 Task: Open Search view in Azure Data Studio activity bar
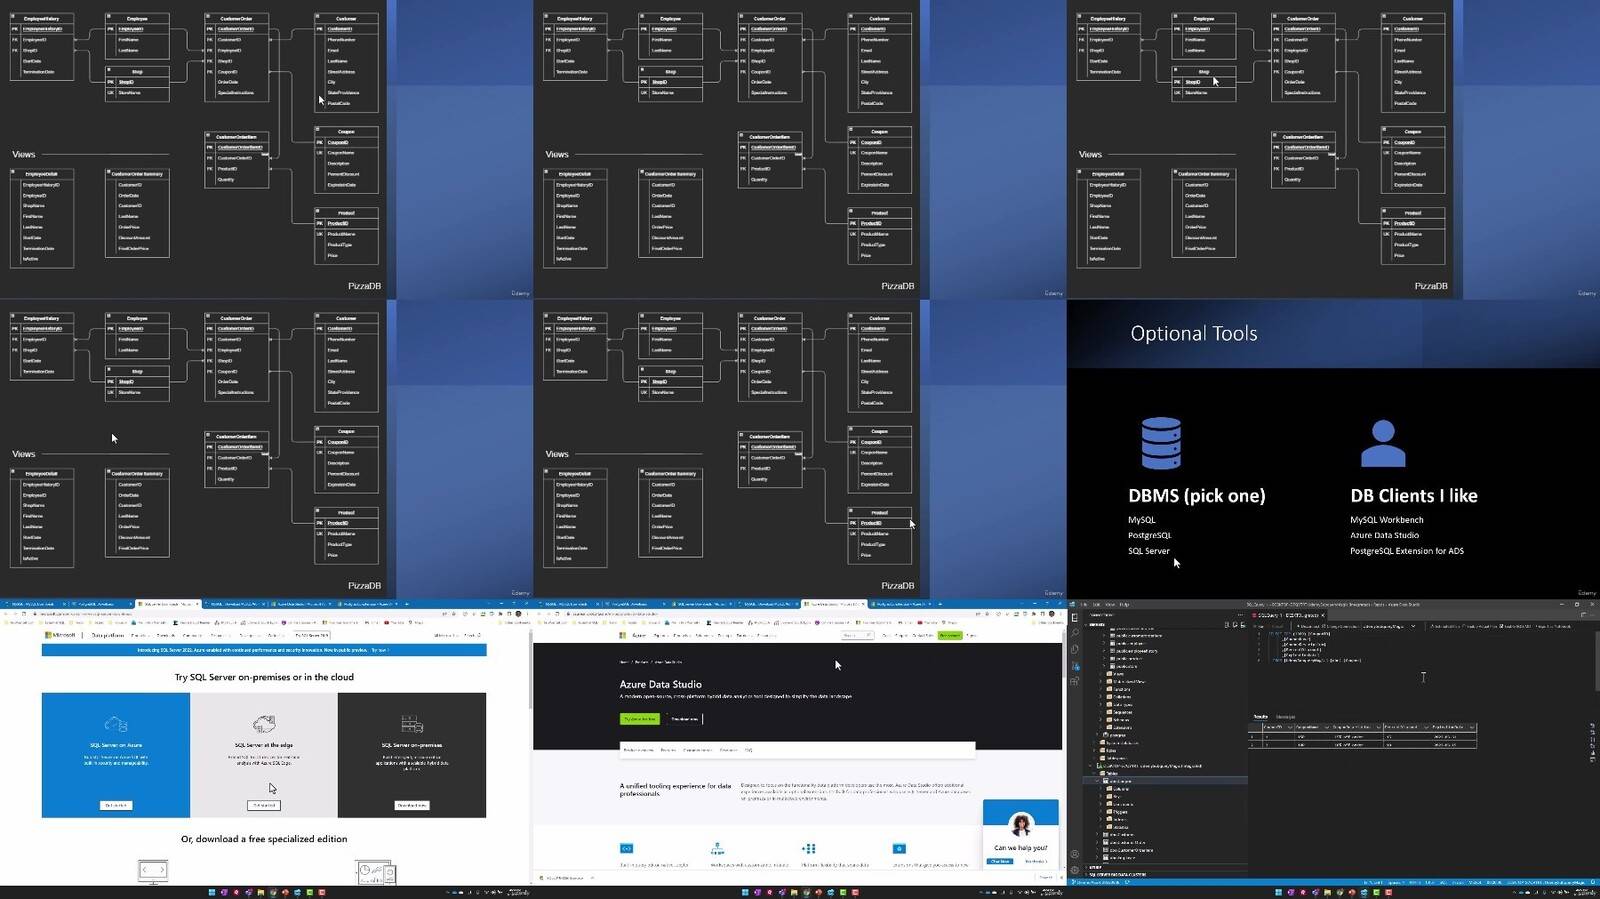[1075, 633]
